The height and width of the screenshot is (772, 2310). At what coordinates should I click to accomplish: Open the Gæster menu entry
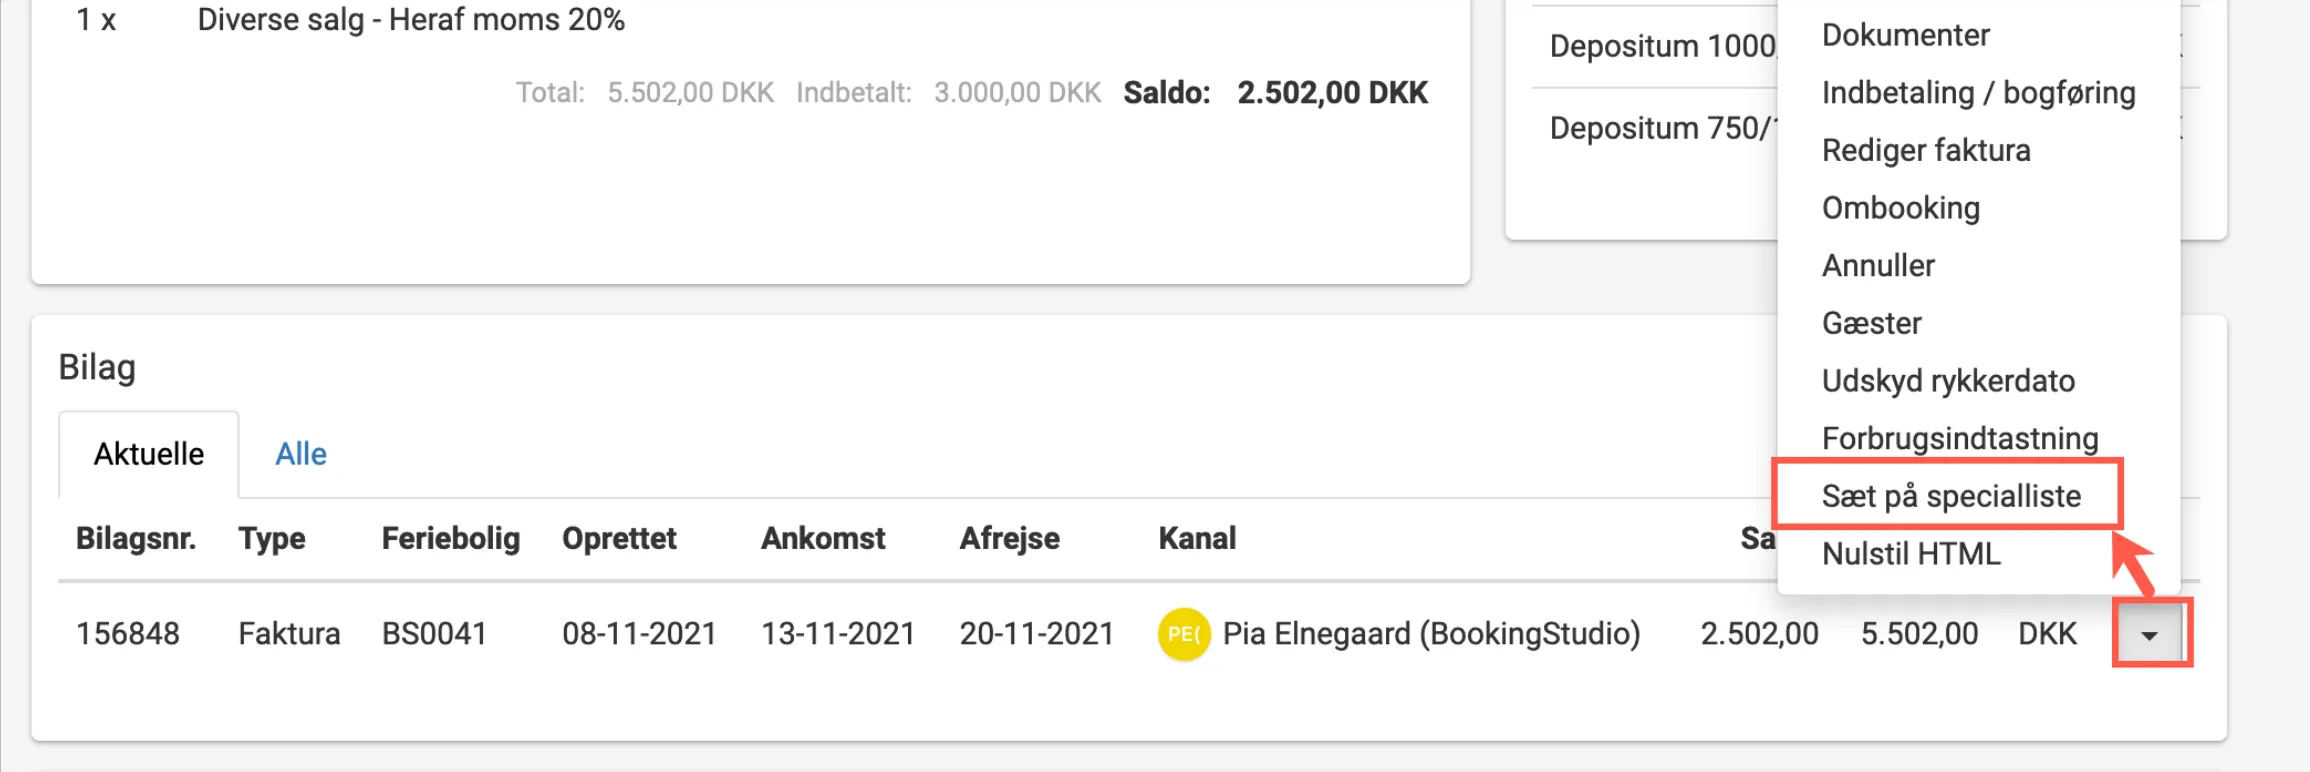pyautogui.click(x=1870, y=323)
